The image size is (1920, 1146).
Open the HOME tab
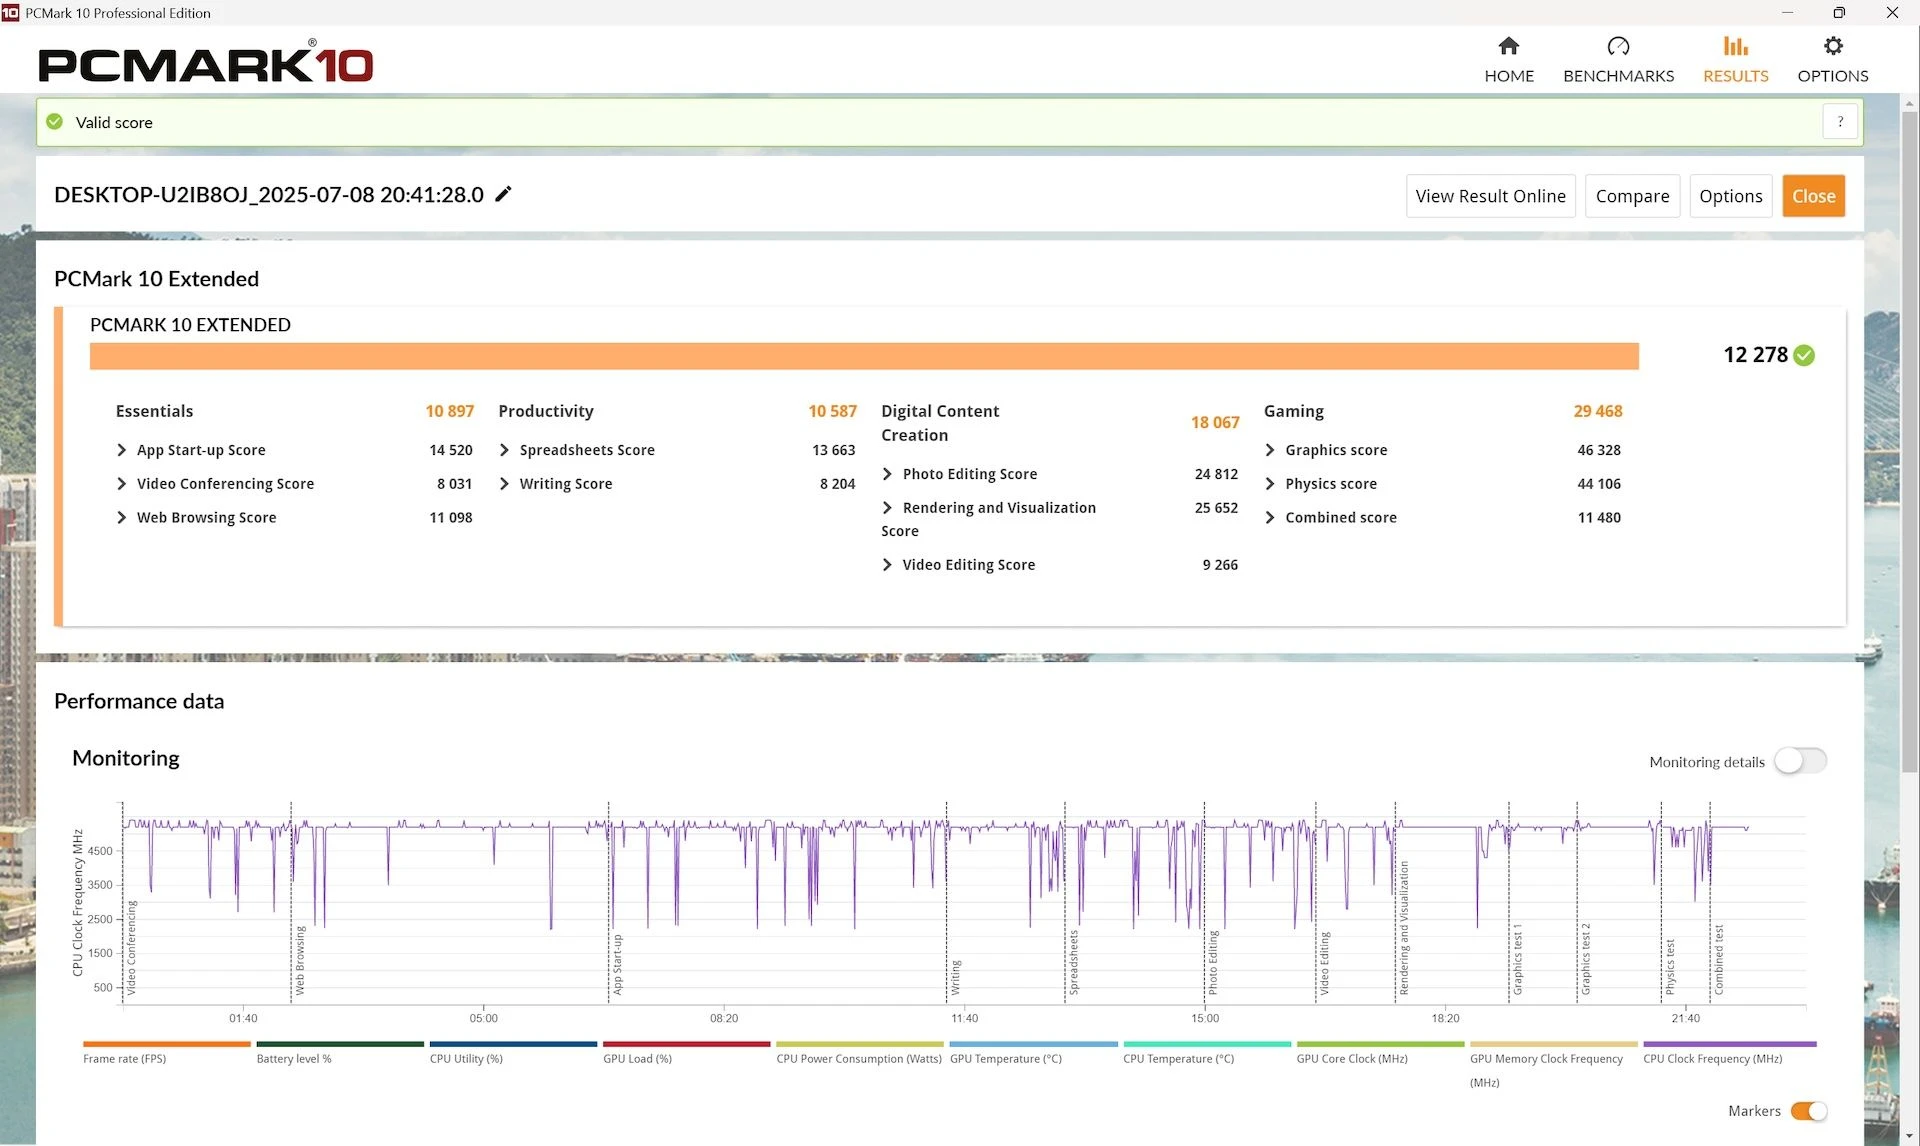[x=1508, y=60]
